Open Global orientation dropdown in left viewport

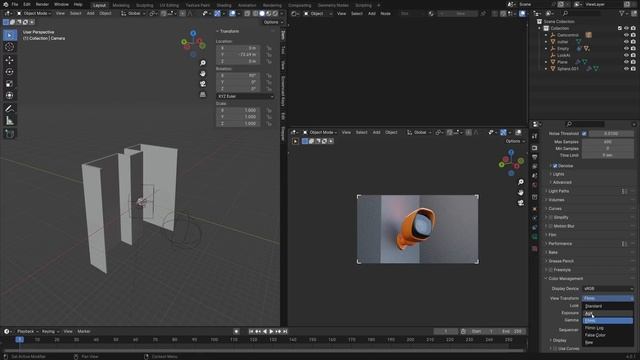pyautogui.click(x=133, y=13)
